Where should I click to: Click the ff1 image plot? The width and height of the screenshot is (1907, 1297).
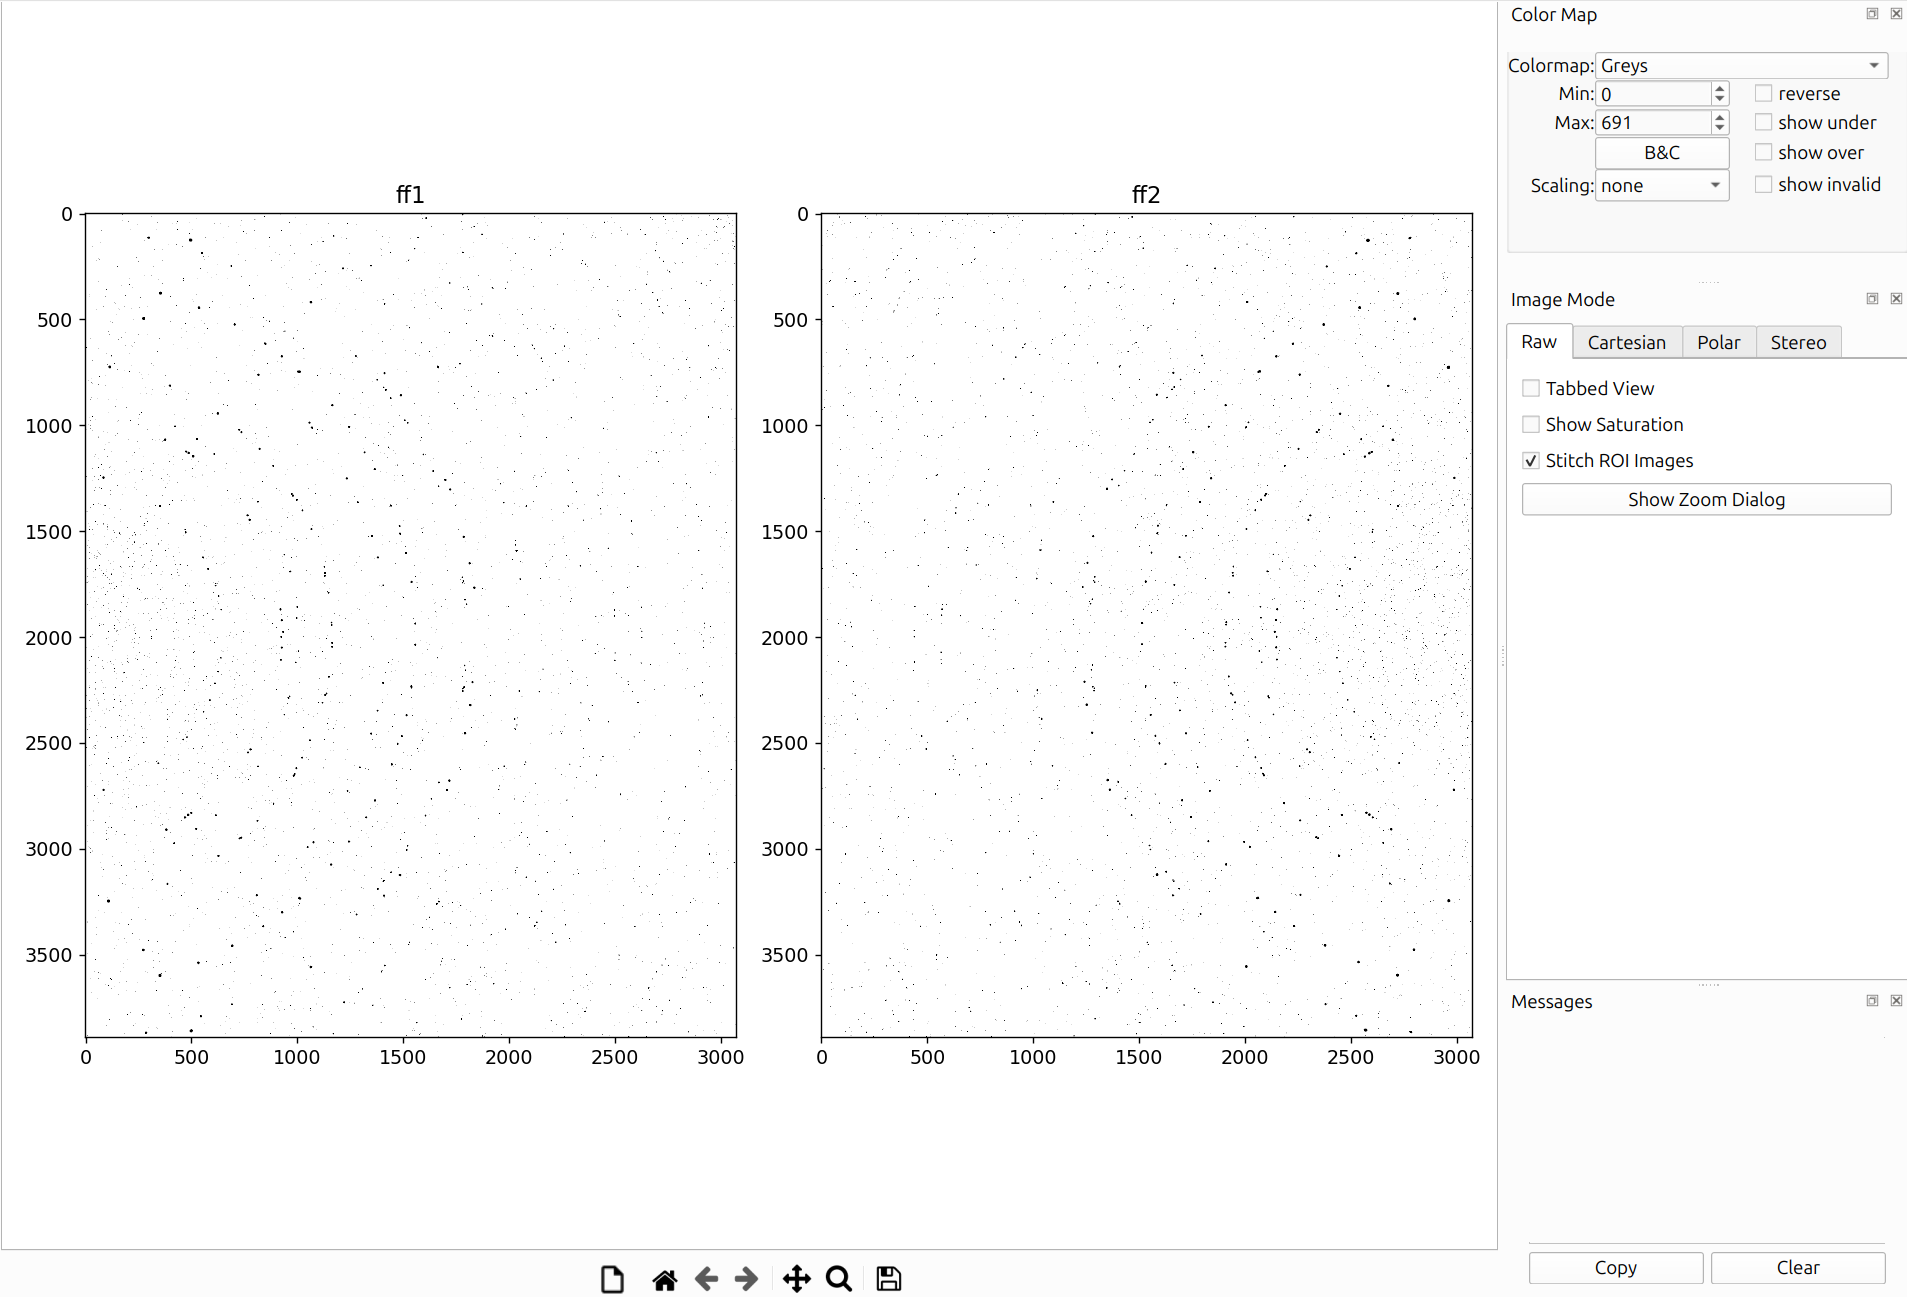(411, 625)
